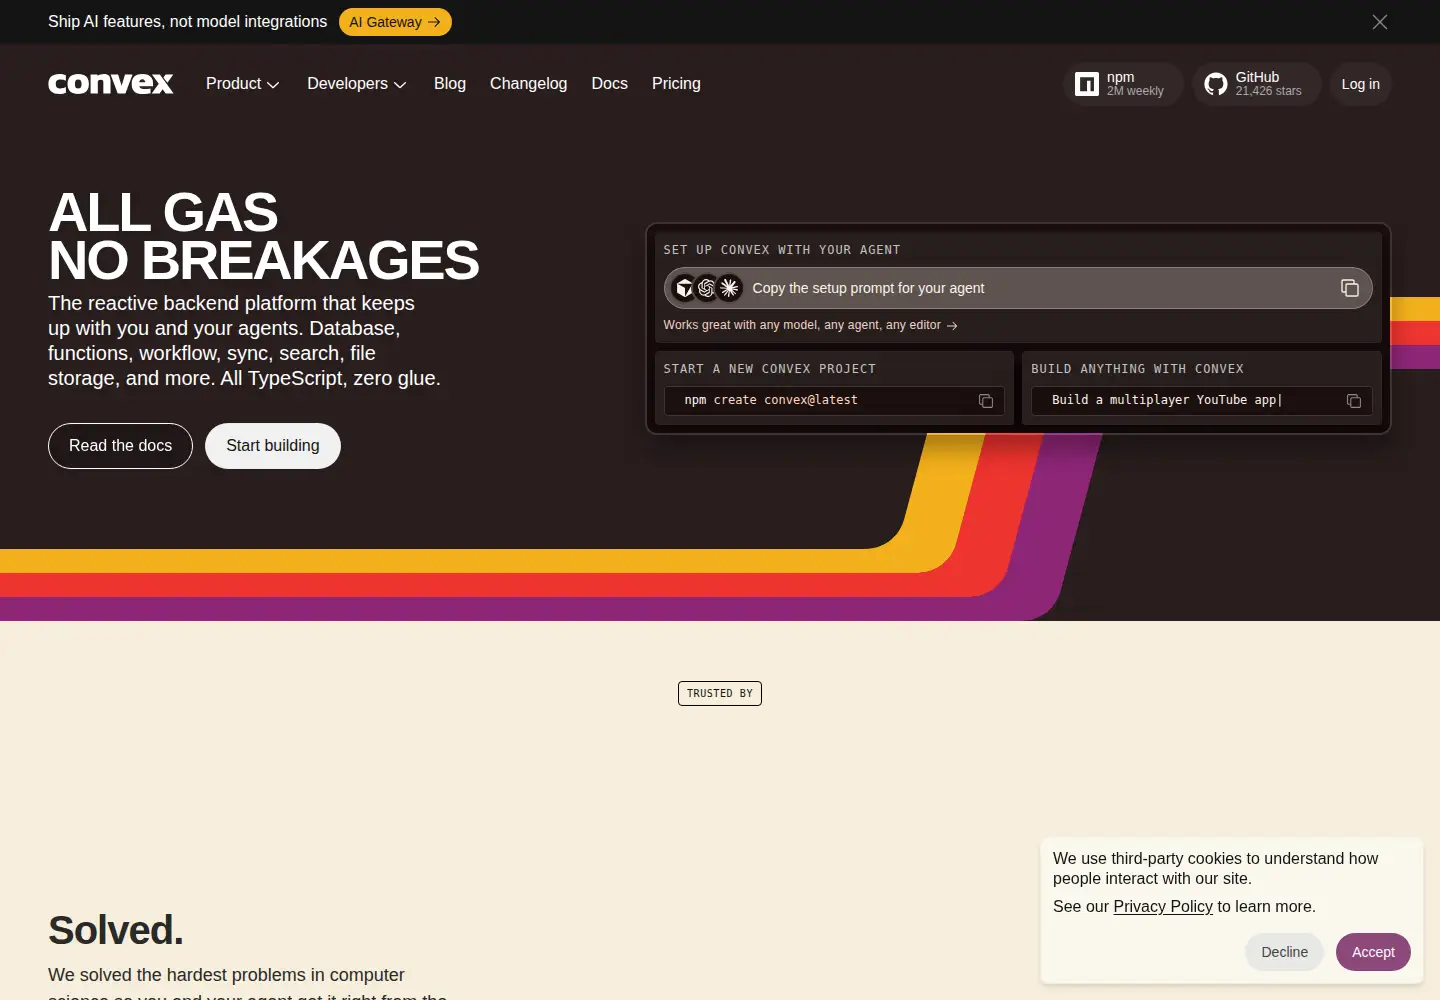This screenshot has height=1000, width=1440.
Task: Accept third-party cookies
Action: coord(1373,952)
